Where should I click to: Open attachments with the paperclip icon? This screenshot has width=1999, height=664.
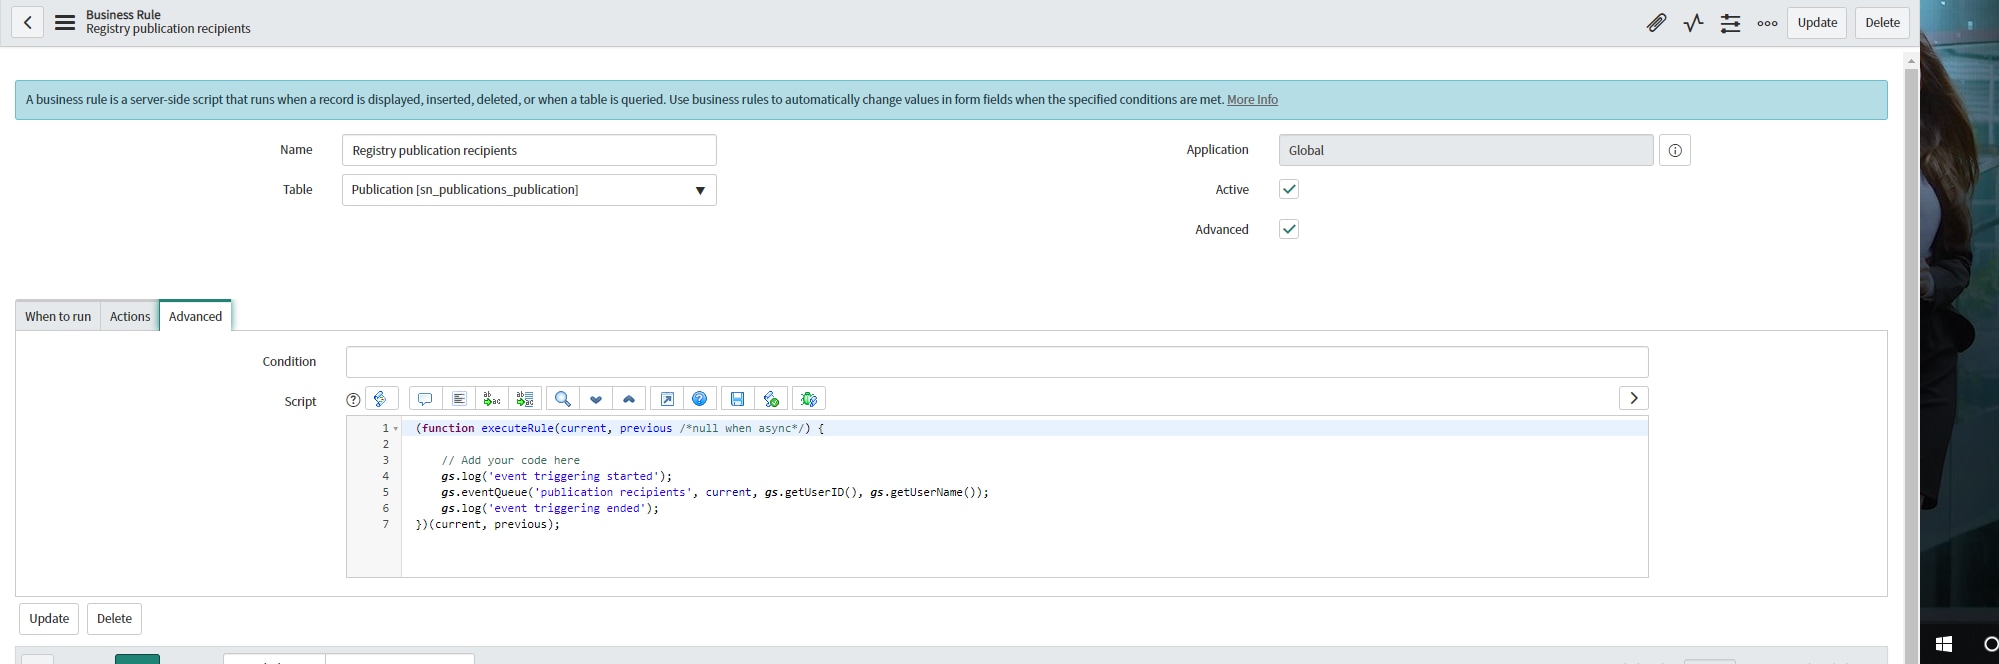[1656, 23]
